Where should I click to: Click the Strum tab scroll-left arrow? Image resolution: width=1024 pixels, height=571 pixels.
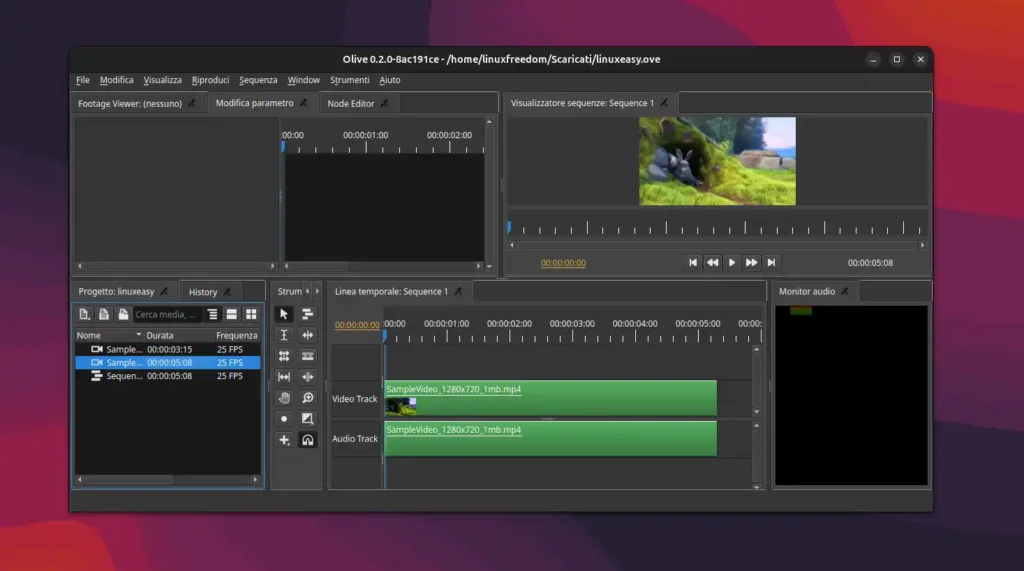click(308, 291)
